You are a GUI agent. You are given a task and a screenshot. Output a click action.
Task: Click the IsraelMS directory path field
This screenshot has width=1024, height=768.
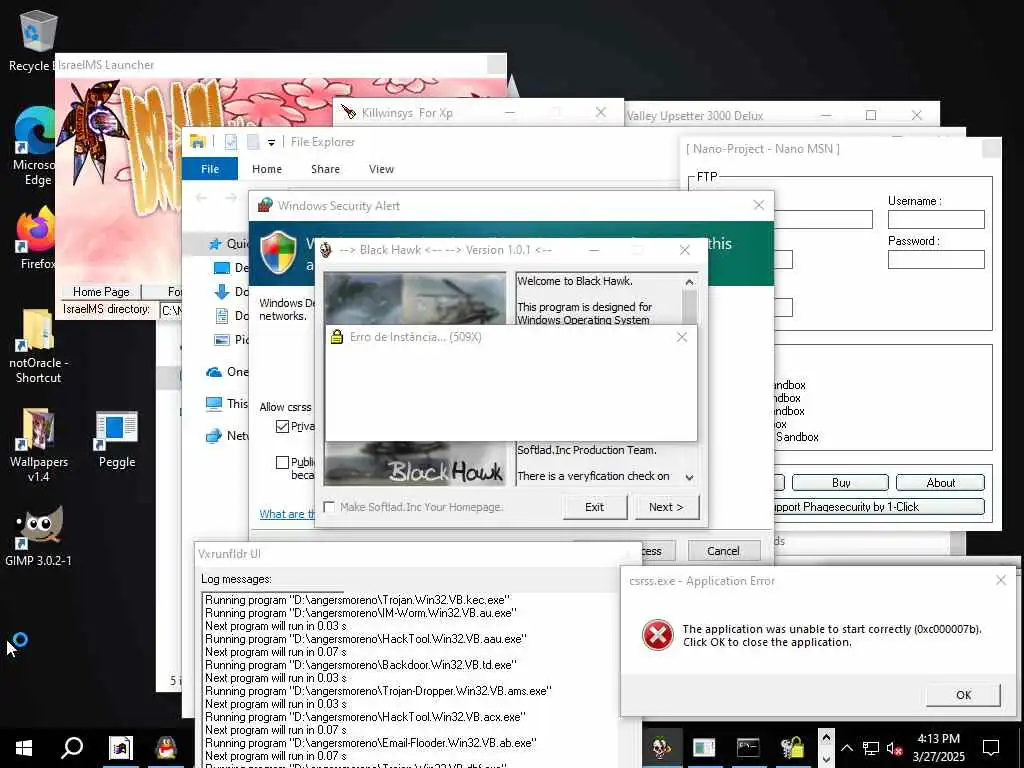click(x=171, y=310)
